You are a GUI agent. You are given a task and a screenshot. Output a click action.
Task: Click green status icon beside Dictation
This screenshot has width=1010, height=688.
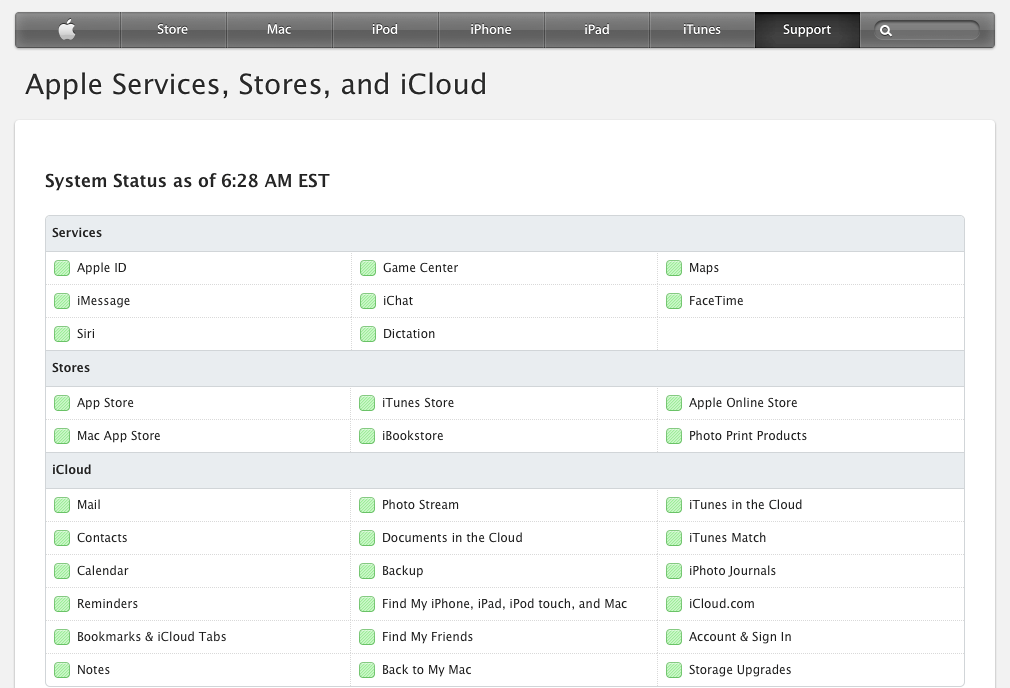click(x=368, y=334)
